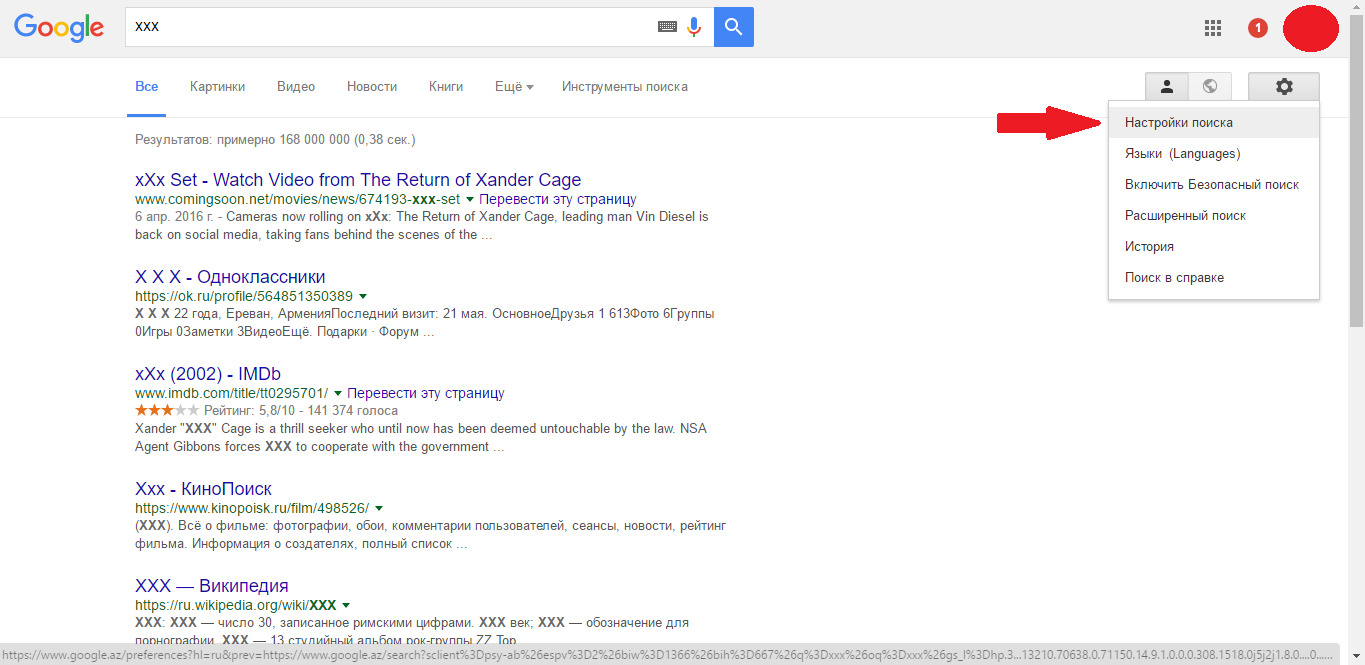The height and width of the screenshot is (665, 1365).
Task: Click the Google logo
Action: coord(59,27)
